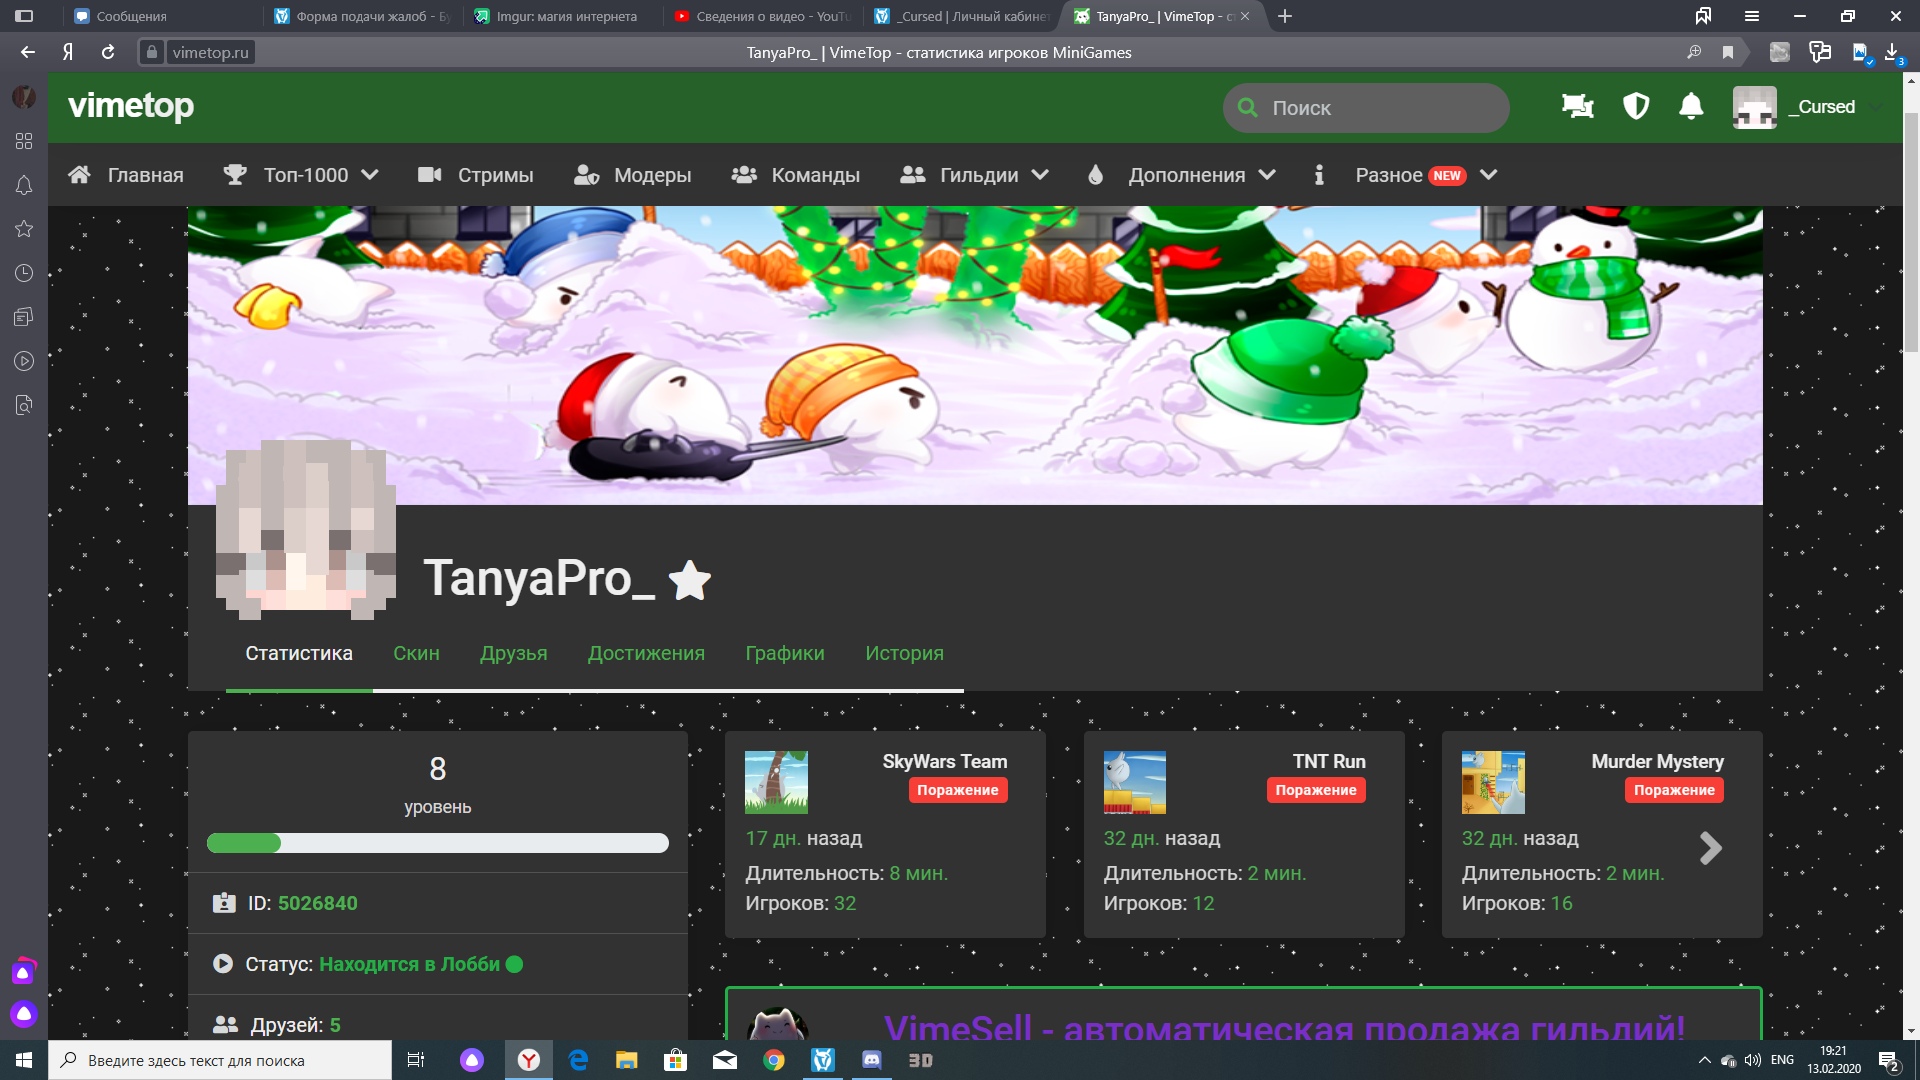Open Discord from taskbar
The image size is (1920, 1080).
pyautogui.click(x=872, y=1060)
